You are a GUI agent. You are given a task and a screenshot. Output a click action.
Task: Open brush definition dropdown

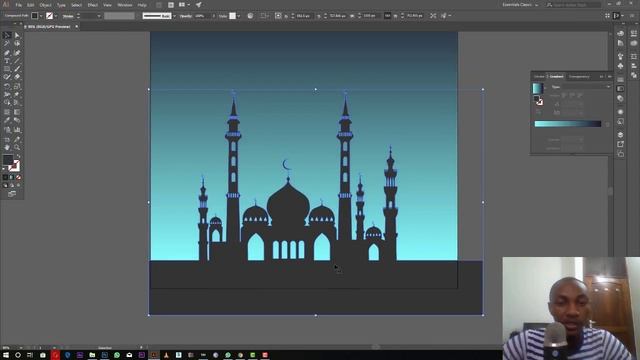(174, 16)
